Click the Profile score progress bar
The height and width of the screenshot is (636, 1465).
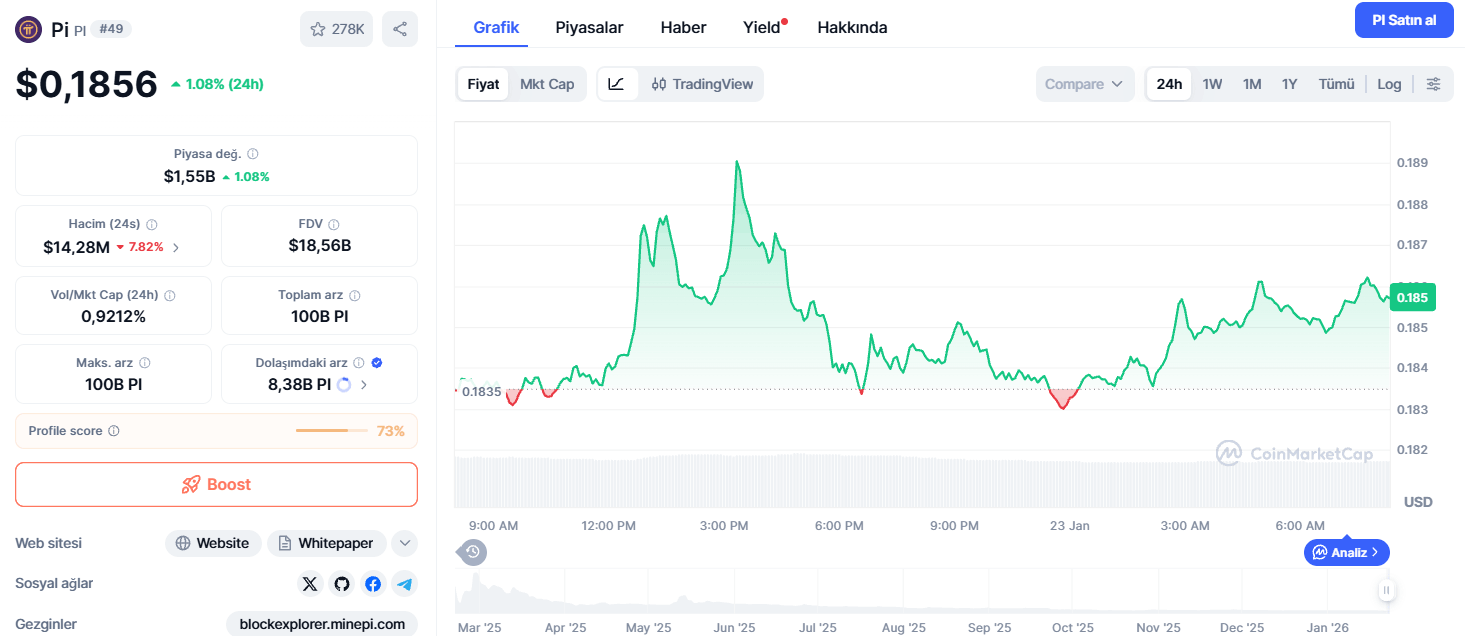332,431
